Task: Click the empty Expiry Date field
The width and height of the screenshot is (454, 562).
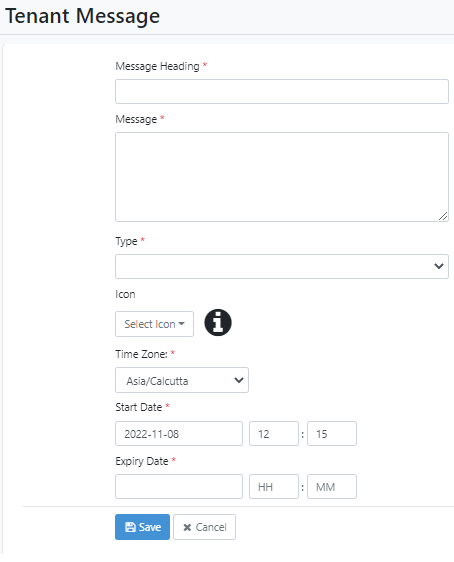Action: [x=179, y=487]
